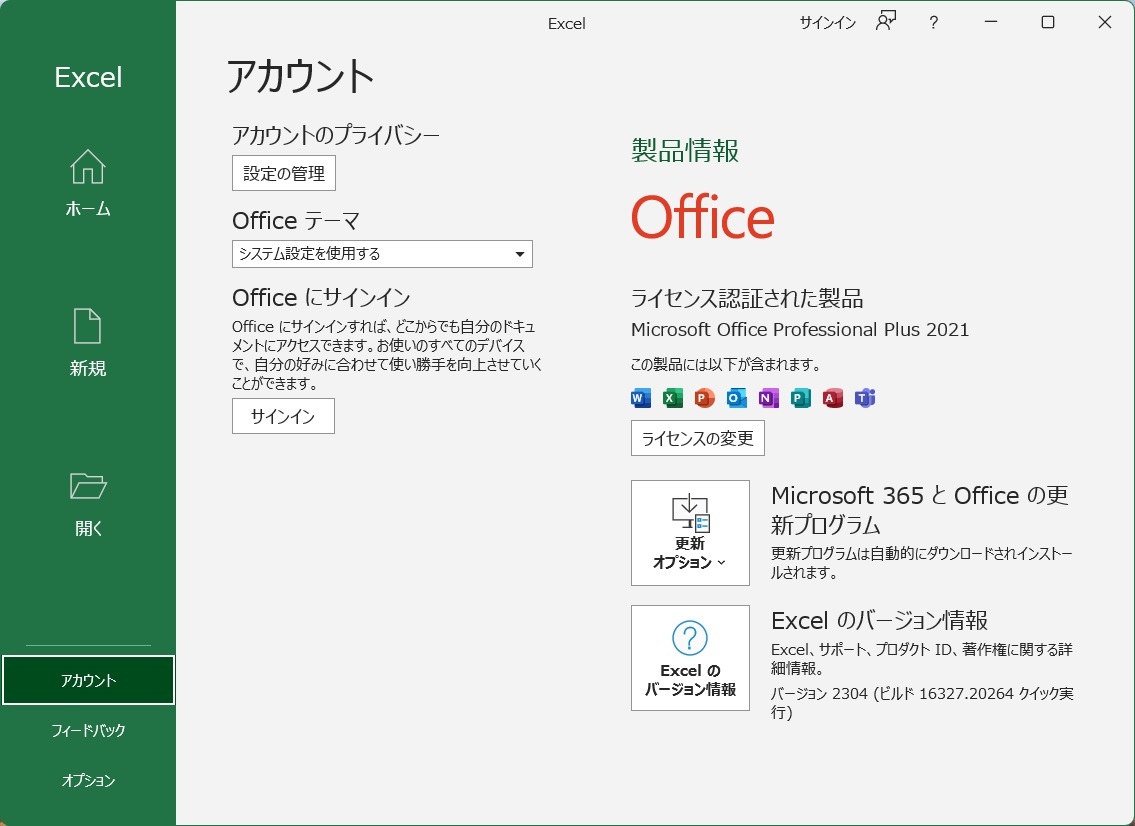Viewport: 1135px width, 826px height.
Task: Click the 製品情報 heading
Action: click(x=685, y=151)
